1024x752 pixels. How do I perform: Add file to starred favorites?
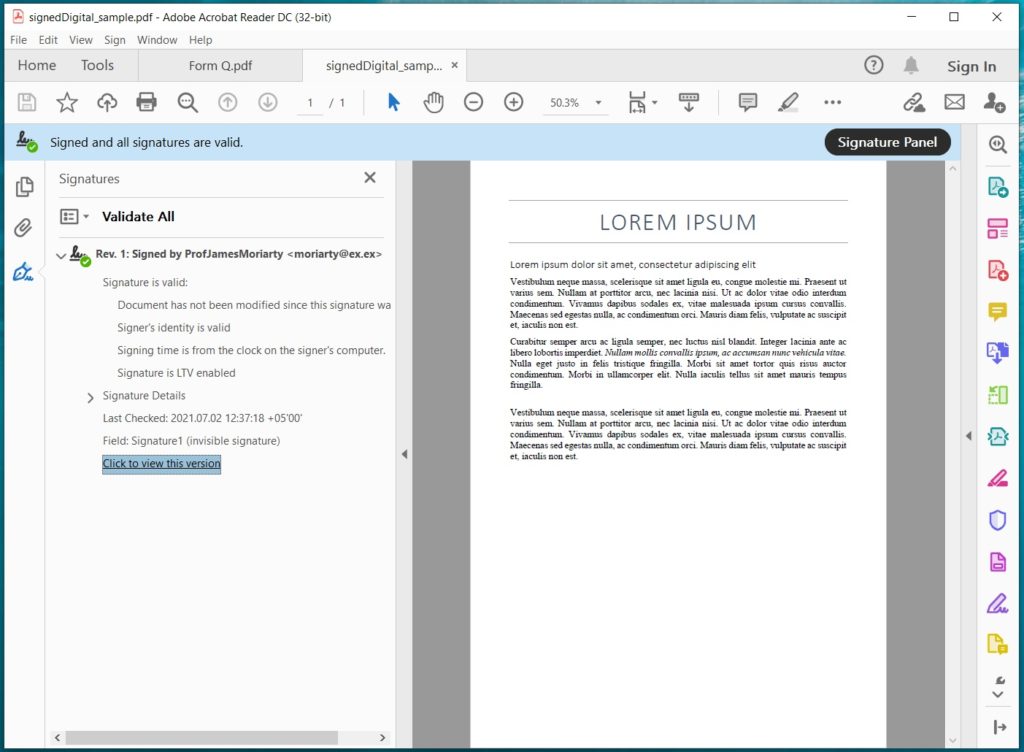click(67, 102)
